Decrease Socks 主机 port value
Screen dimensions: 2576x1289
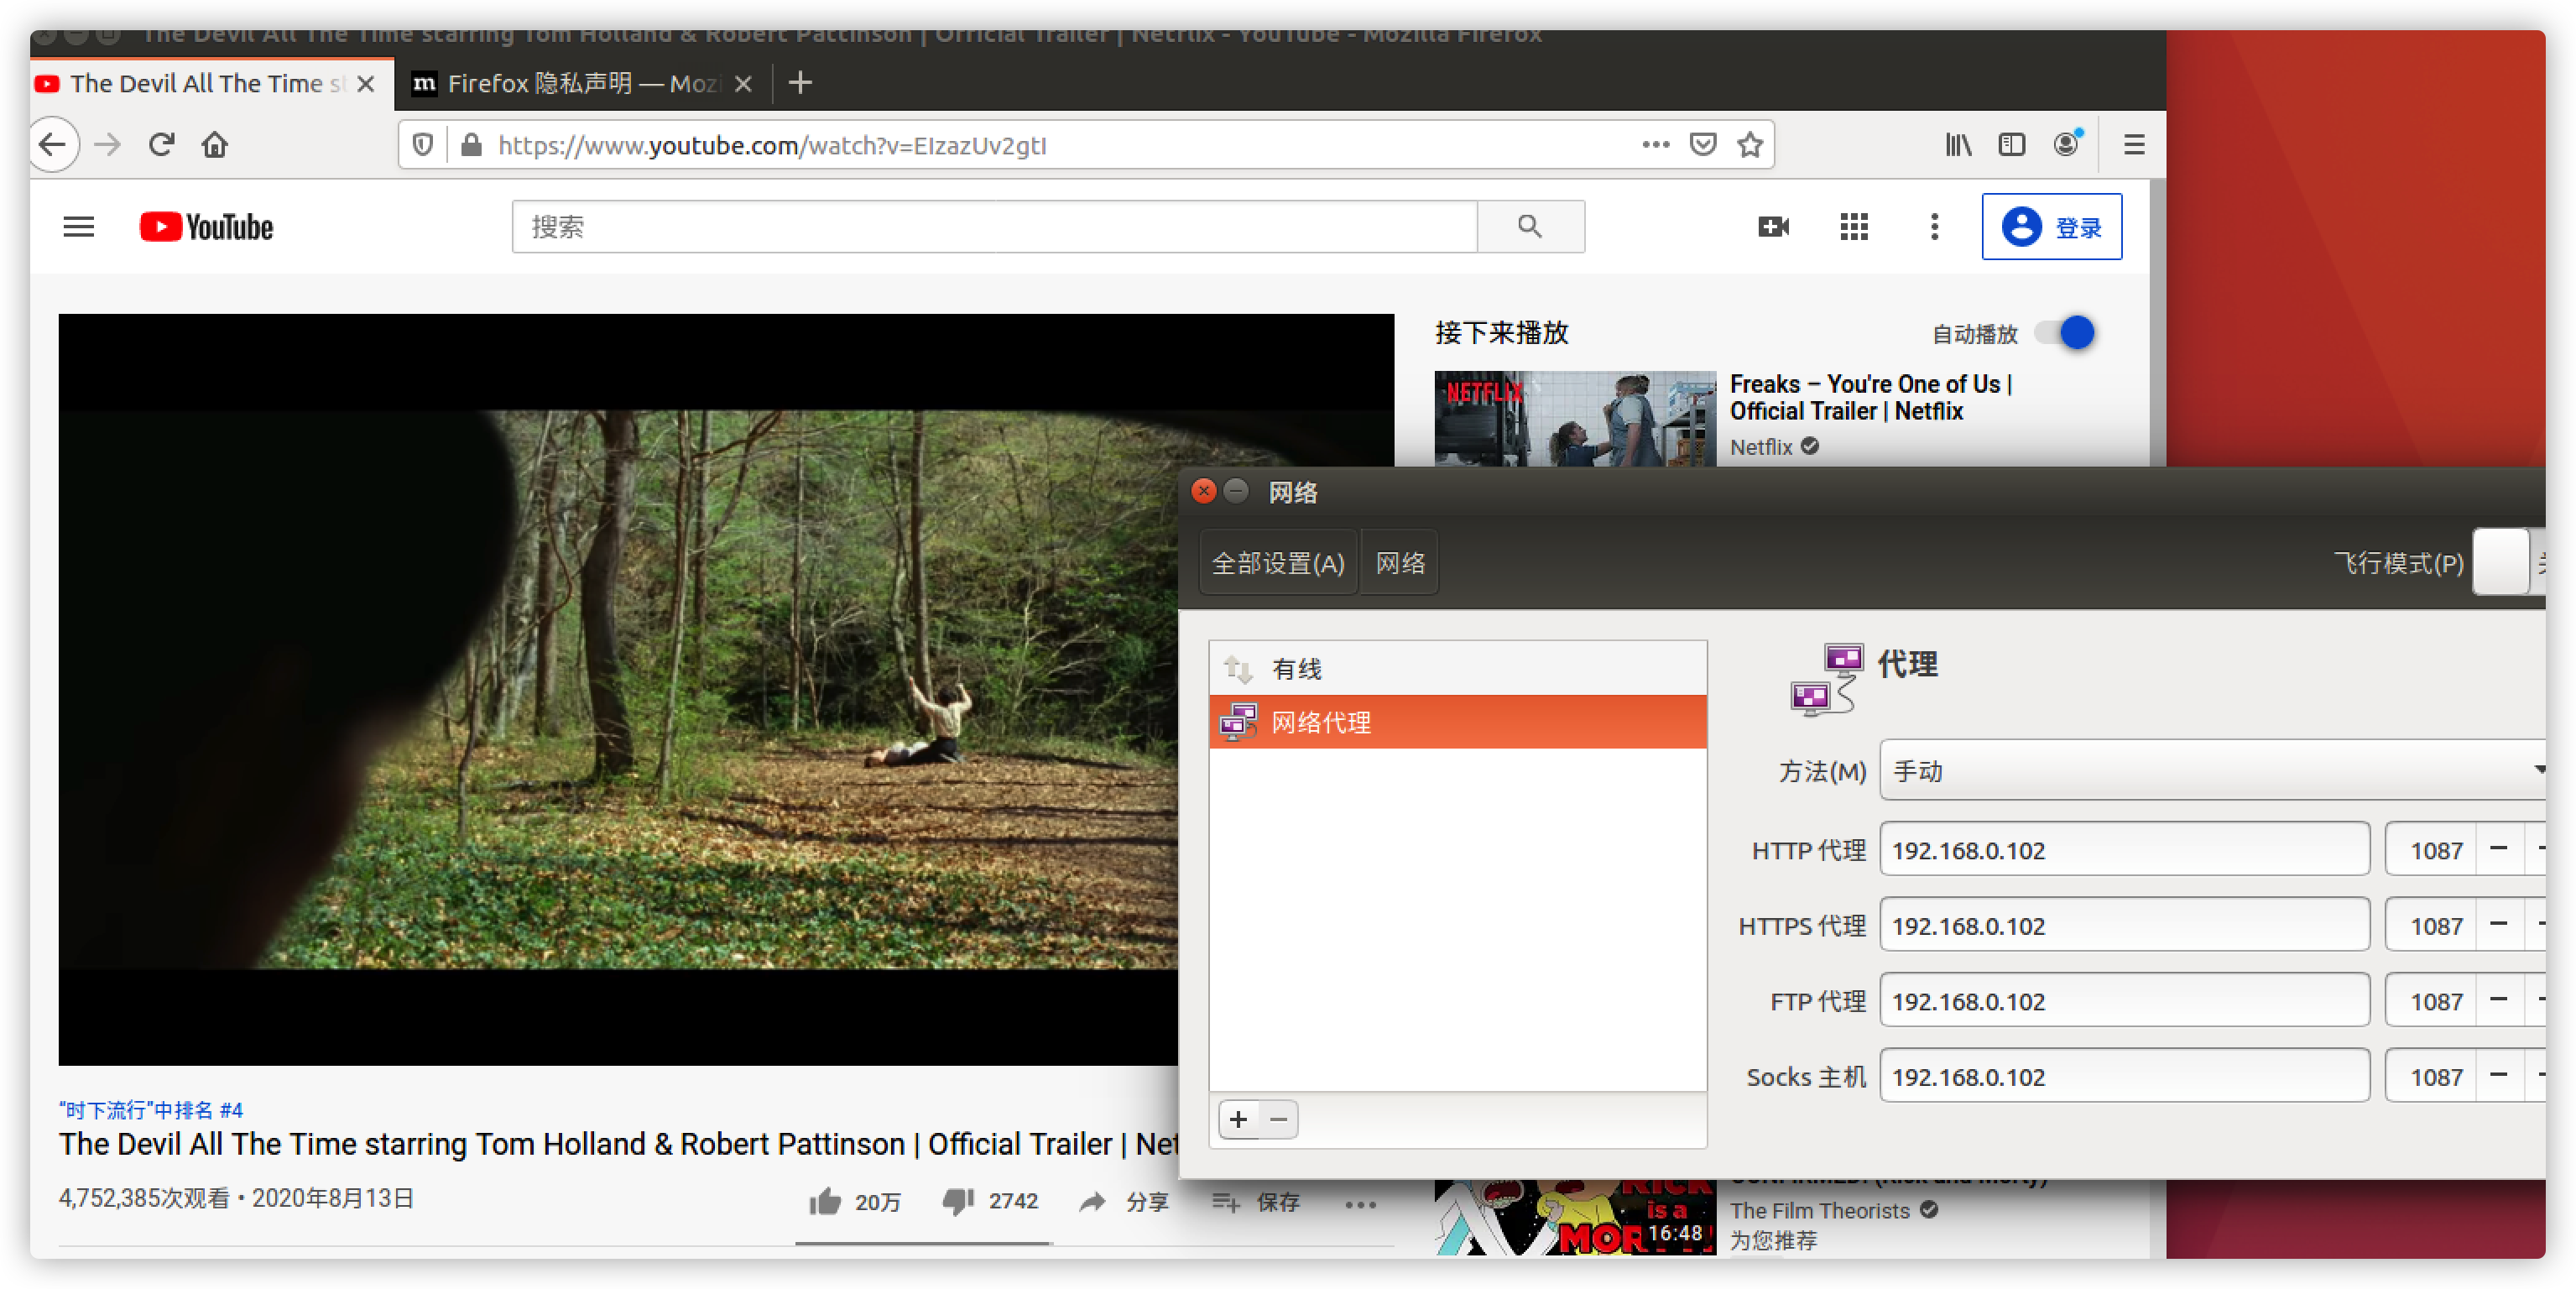pyautogui.click(x=2499, y=1076)
